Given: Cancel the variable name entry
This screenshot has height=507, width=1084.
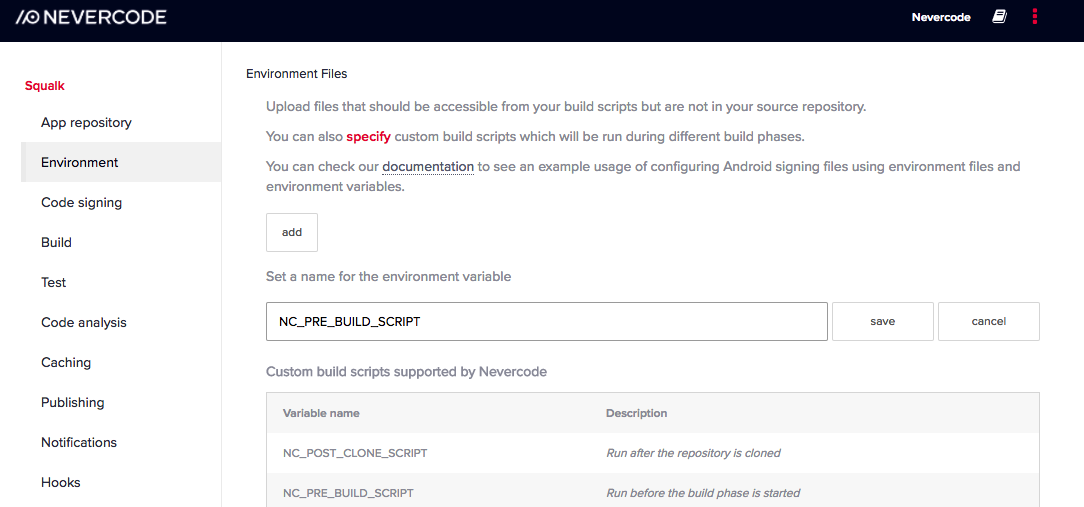Looking at the screenshot, I should (989, 322).
